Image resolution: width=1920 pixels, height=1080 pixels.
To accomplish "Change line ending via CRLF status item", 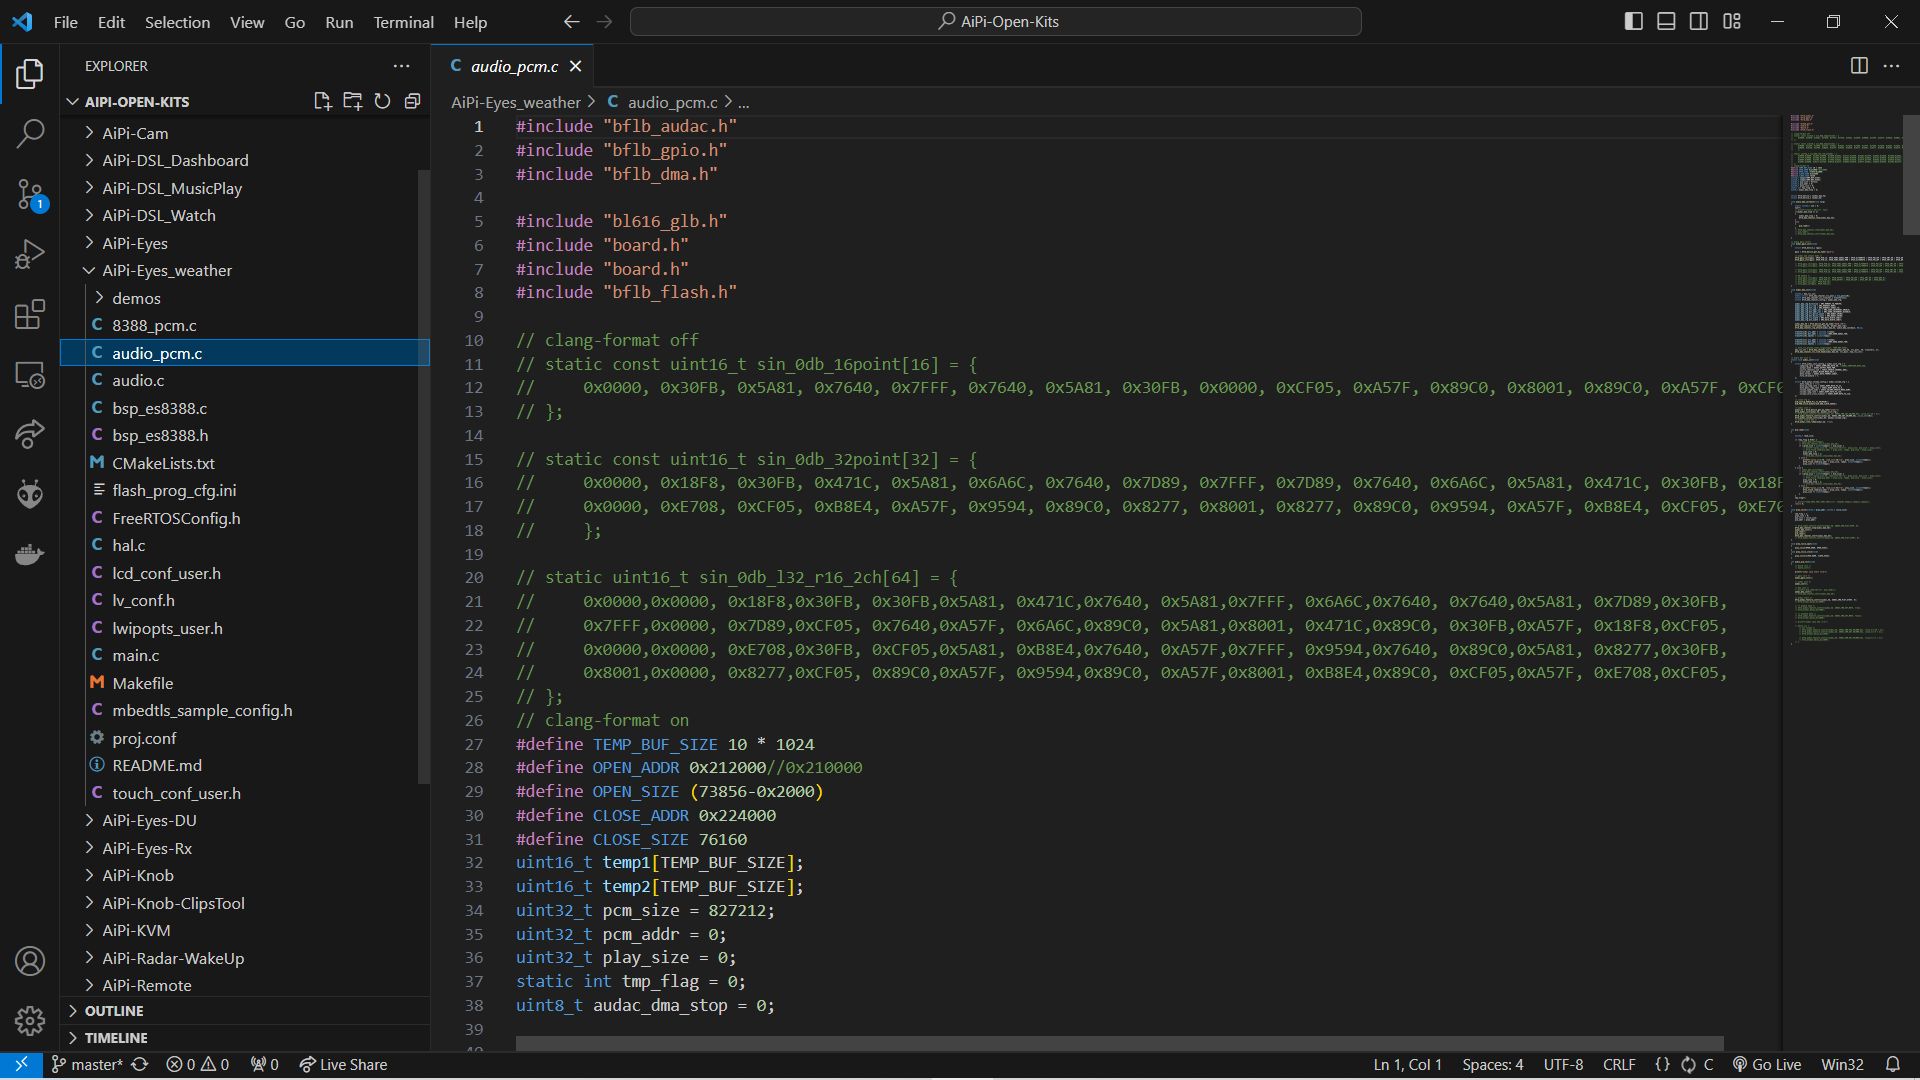I will tap(1619, 1064).
